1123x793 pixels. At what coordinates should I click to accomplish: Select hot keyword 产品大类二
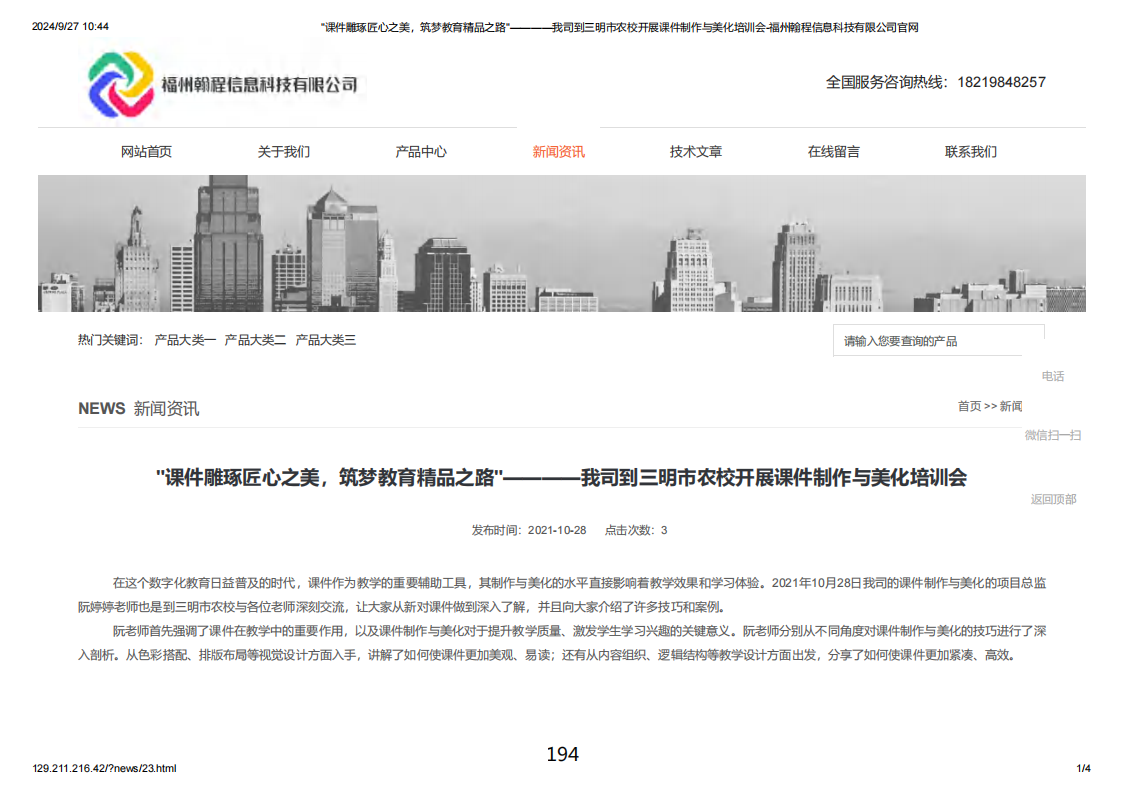255,340
